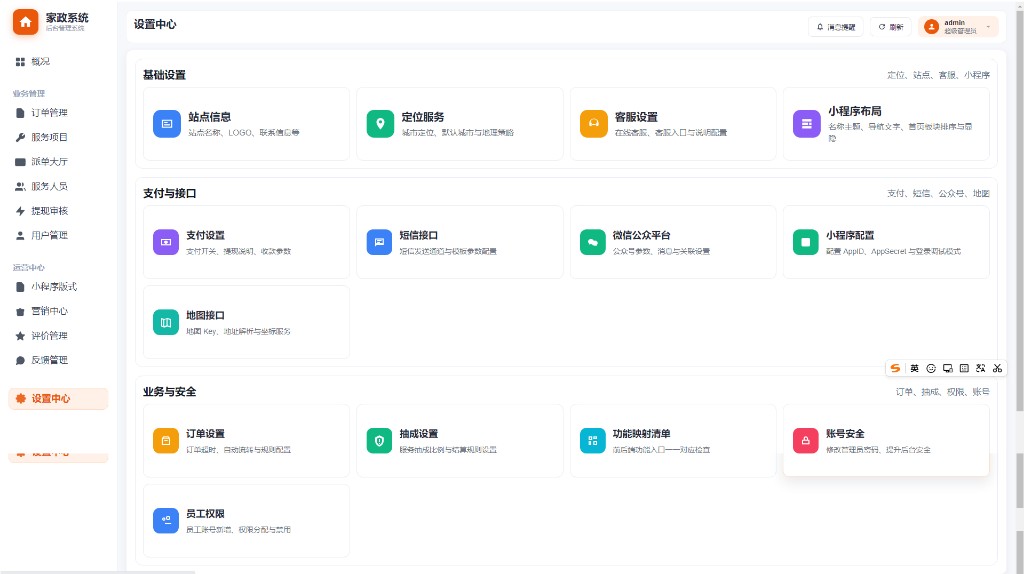Viewport: 1024px width, 574px height.
Task: Click the purple 支付设置 card icon
Action: pos(166,242)
